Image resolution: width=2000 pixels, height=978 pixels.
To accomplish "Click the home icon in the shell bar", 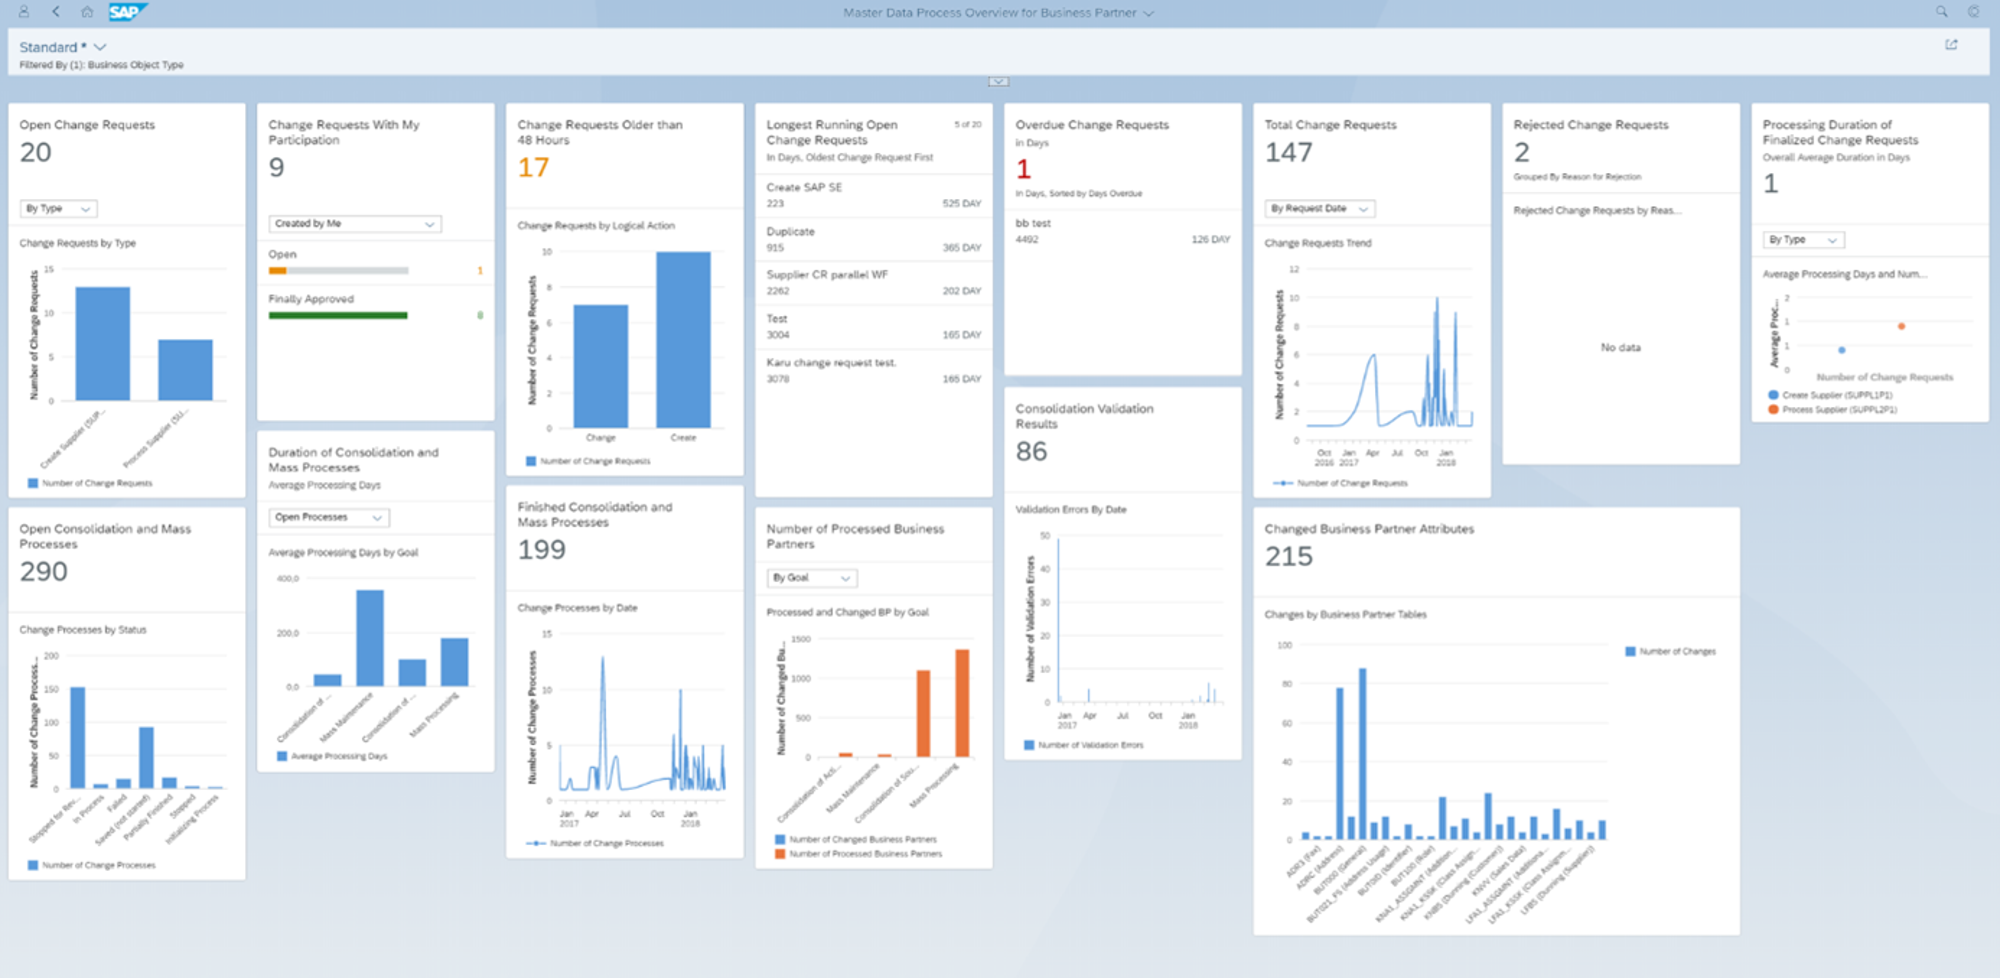I will coord(87,12).
